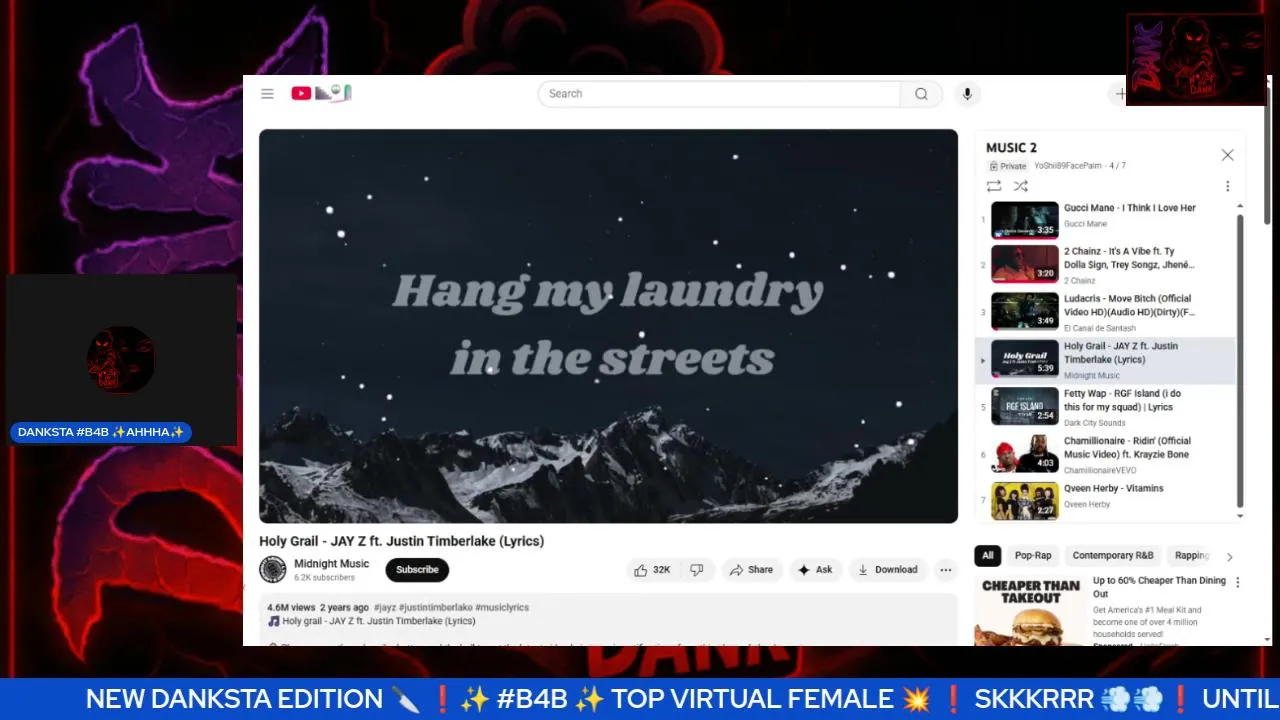
Task: Click Gucci Mane channel name in playlist
Action: click(x=1085, y=224)
